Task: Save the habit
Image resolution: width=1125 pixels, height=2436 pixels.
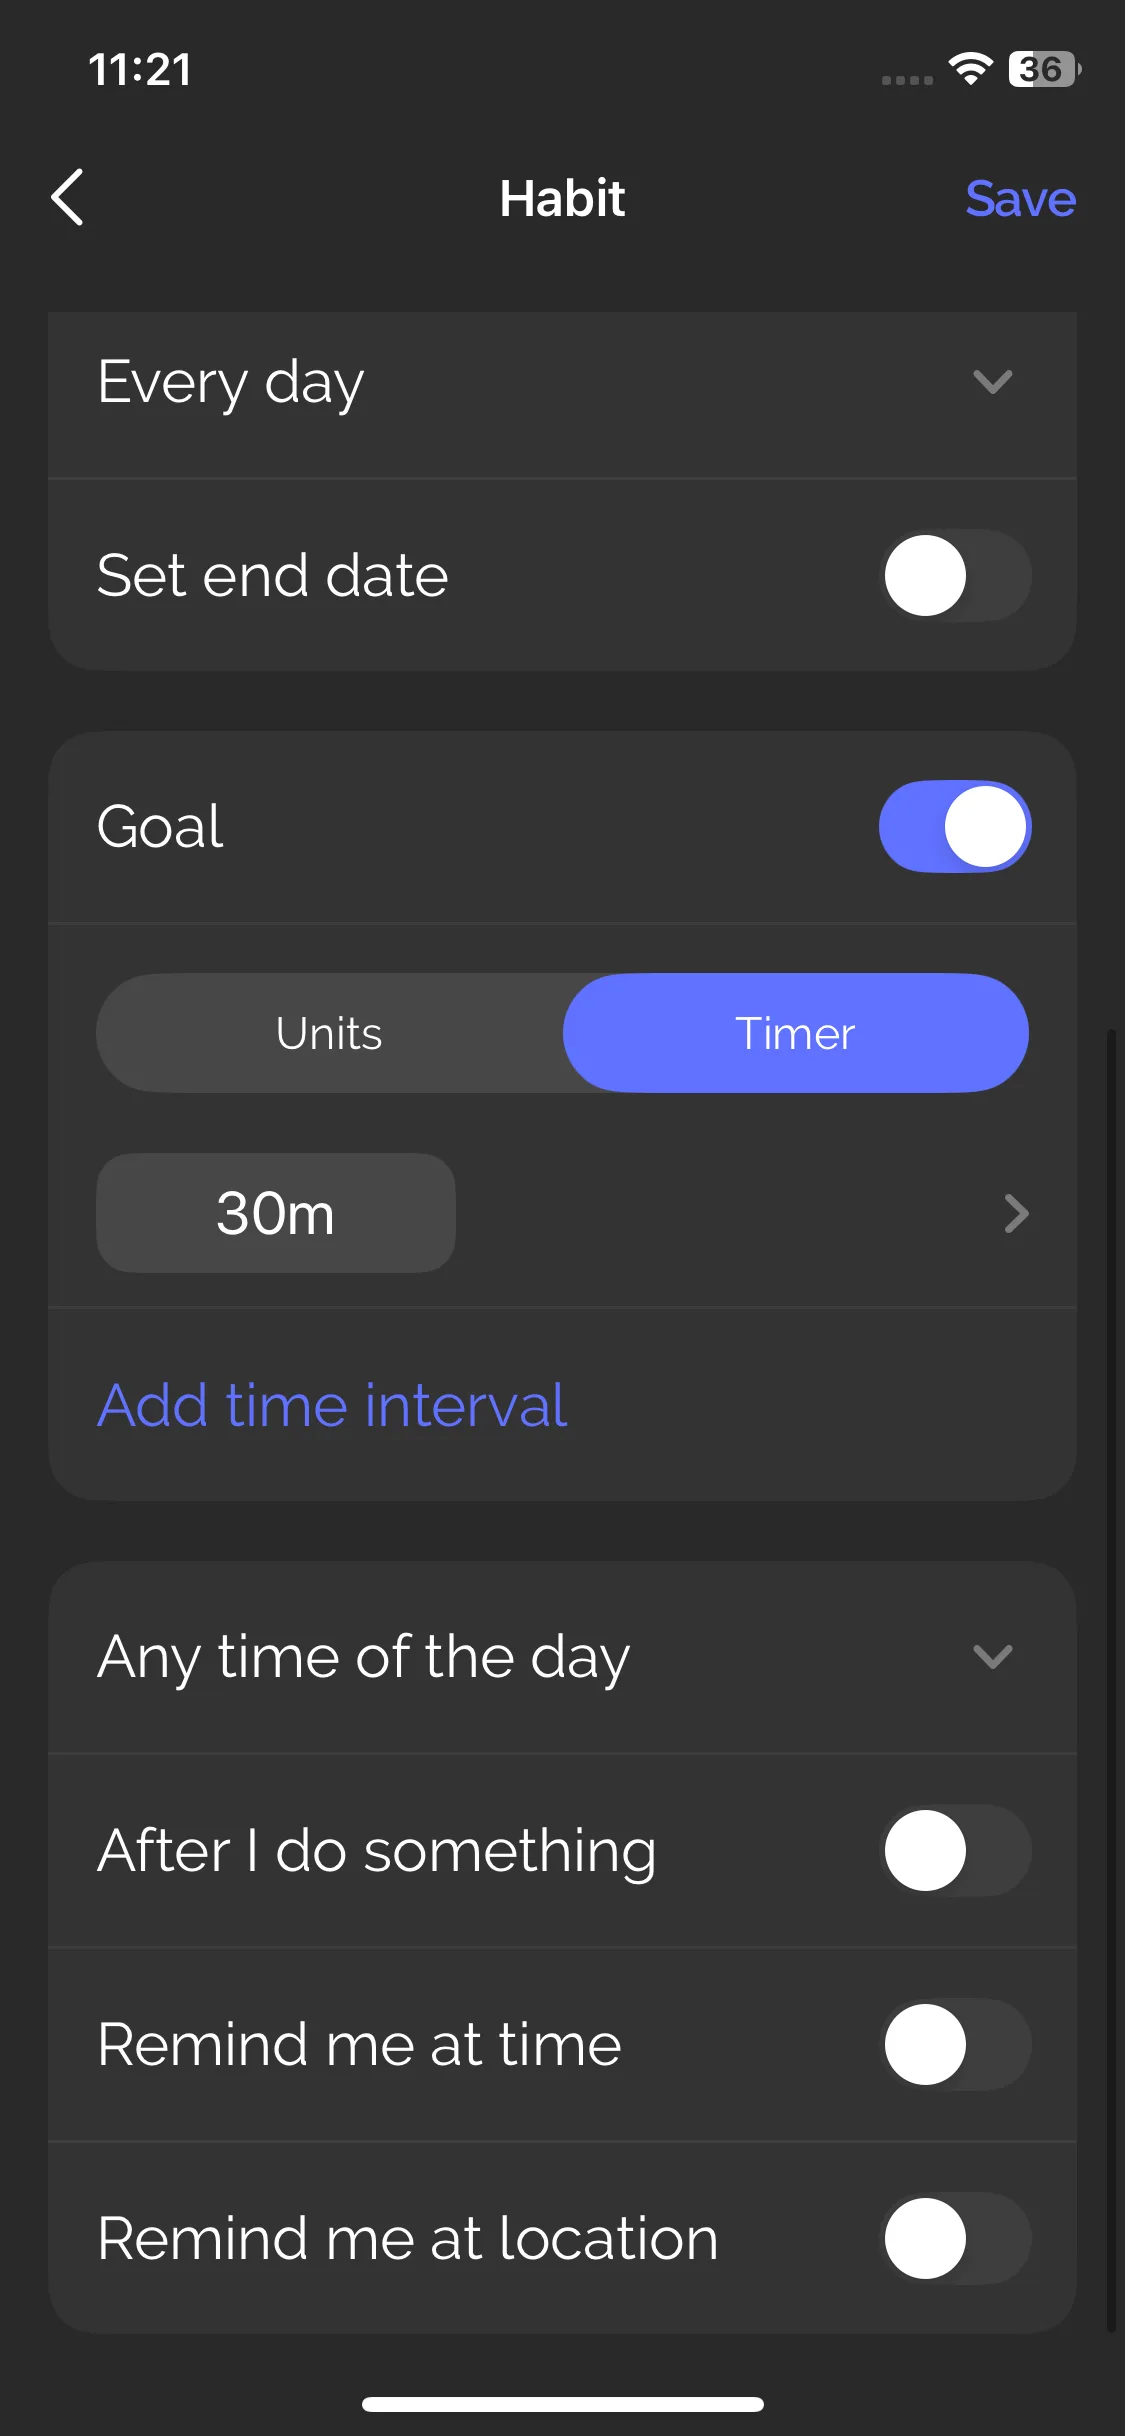Action: [x=1020, y=198]
